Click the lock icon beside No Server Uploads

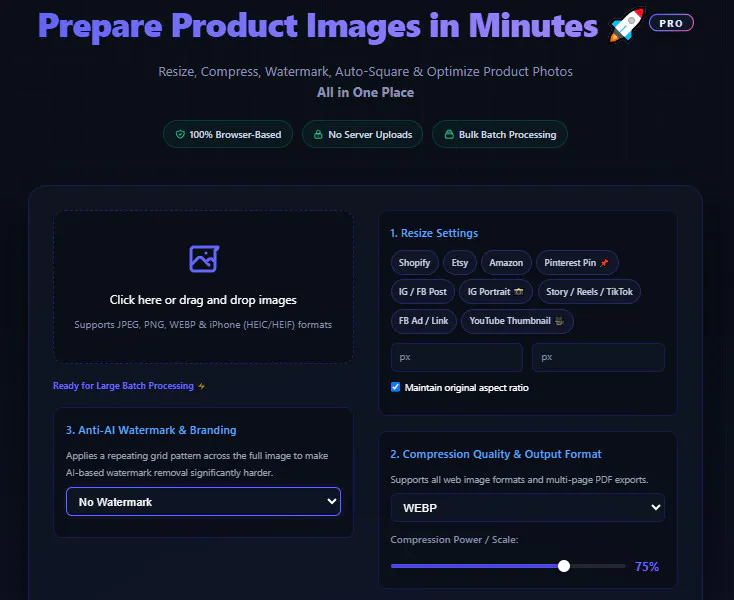[x=318, y=135]
